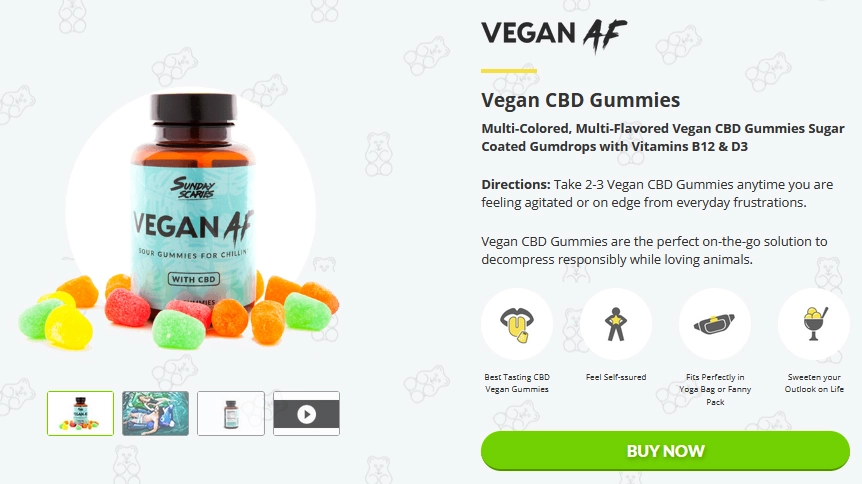Click the WITH CBD badge on bottle
The image size is (862, 484).
click(194, 279)
